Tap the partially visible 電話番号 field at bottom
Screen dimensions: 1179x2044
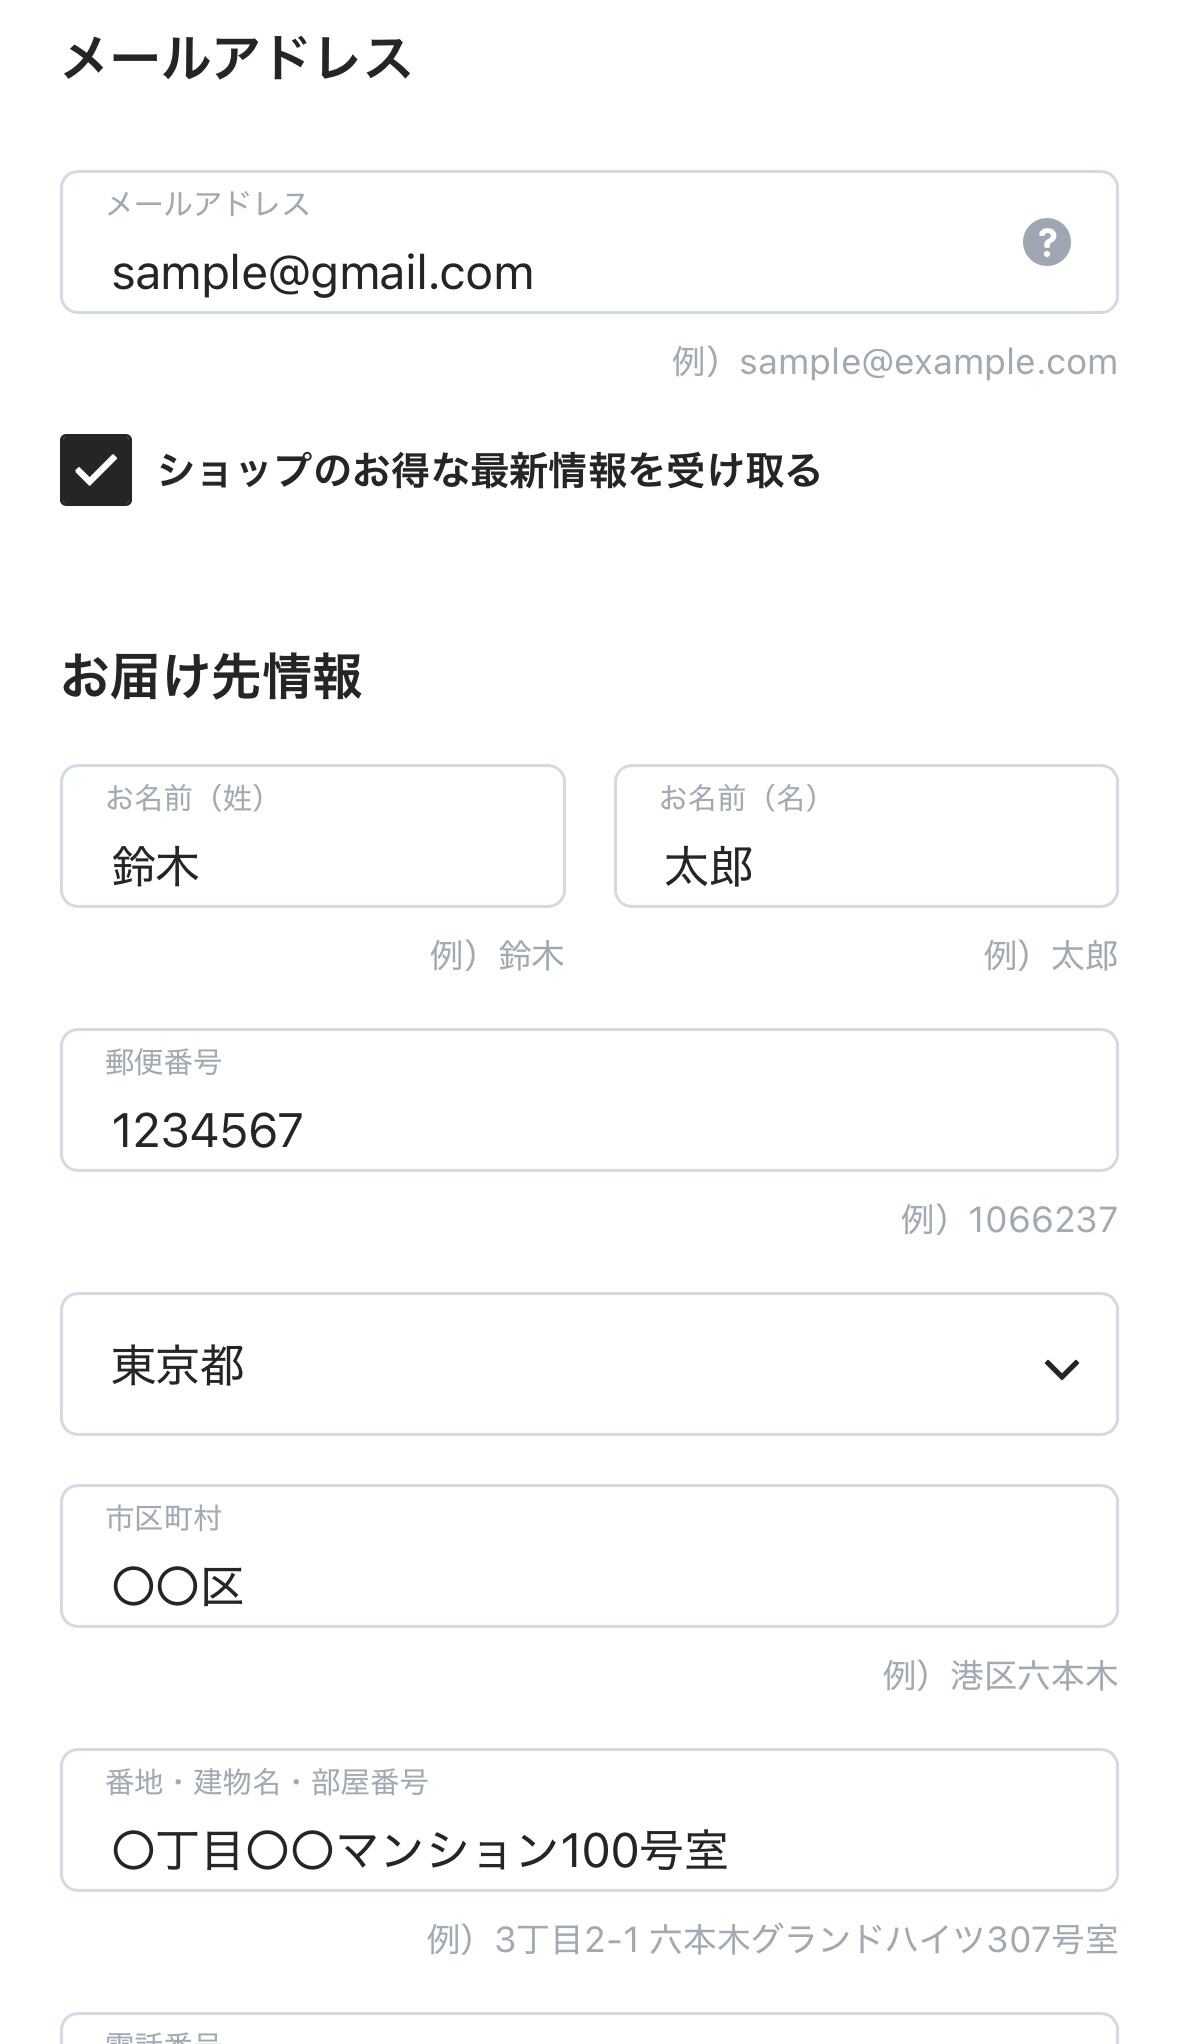pyautogui.click(x=589, y=2029)
